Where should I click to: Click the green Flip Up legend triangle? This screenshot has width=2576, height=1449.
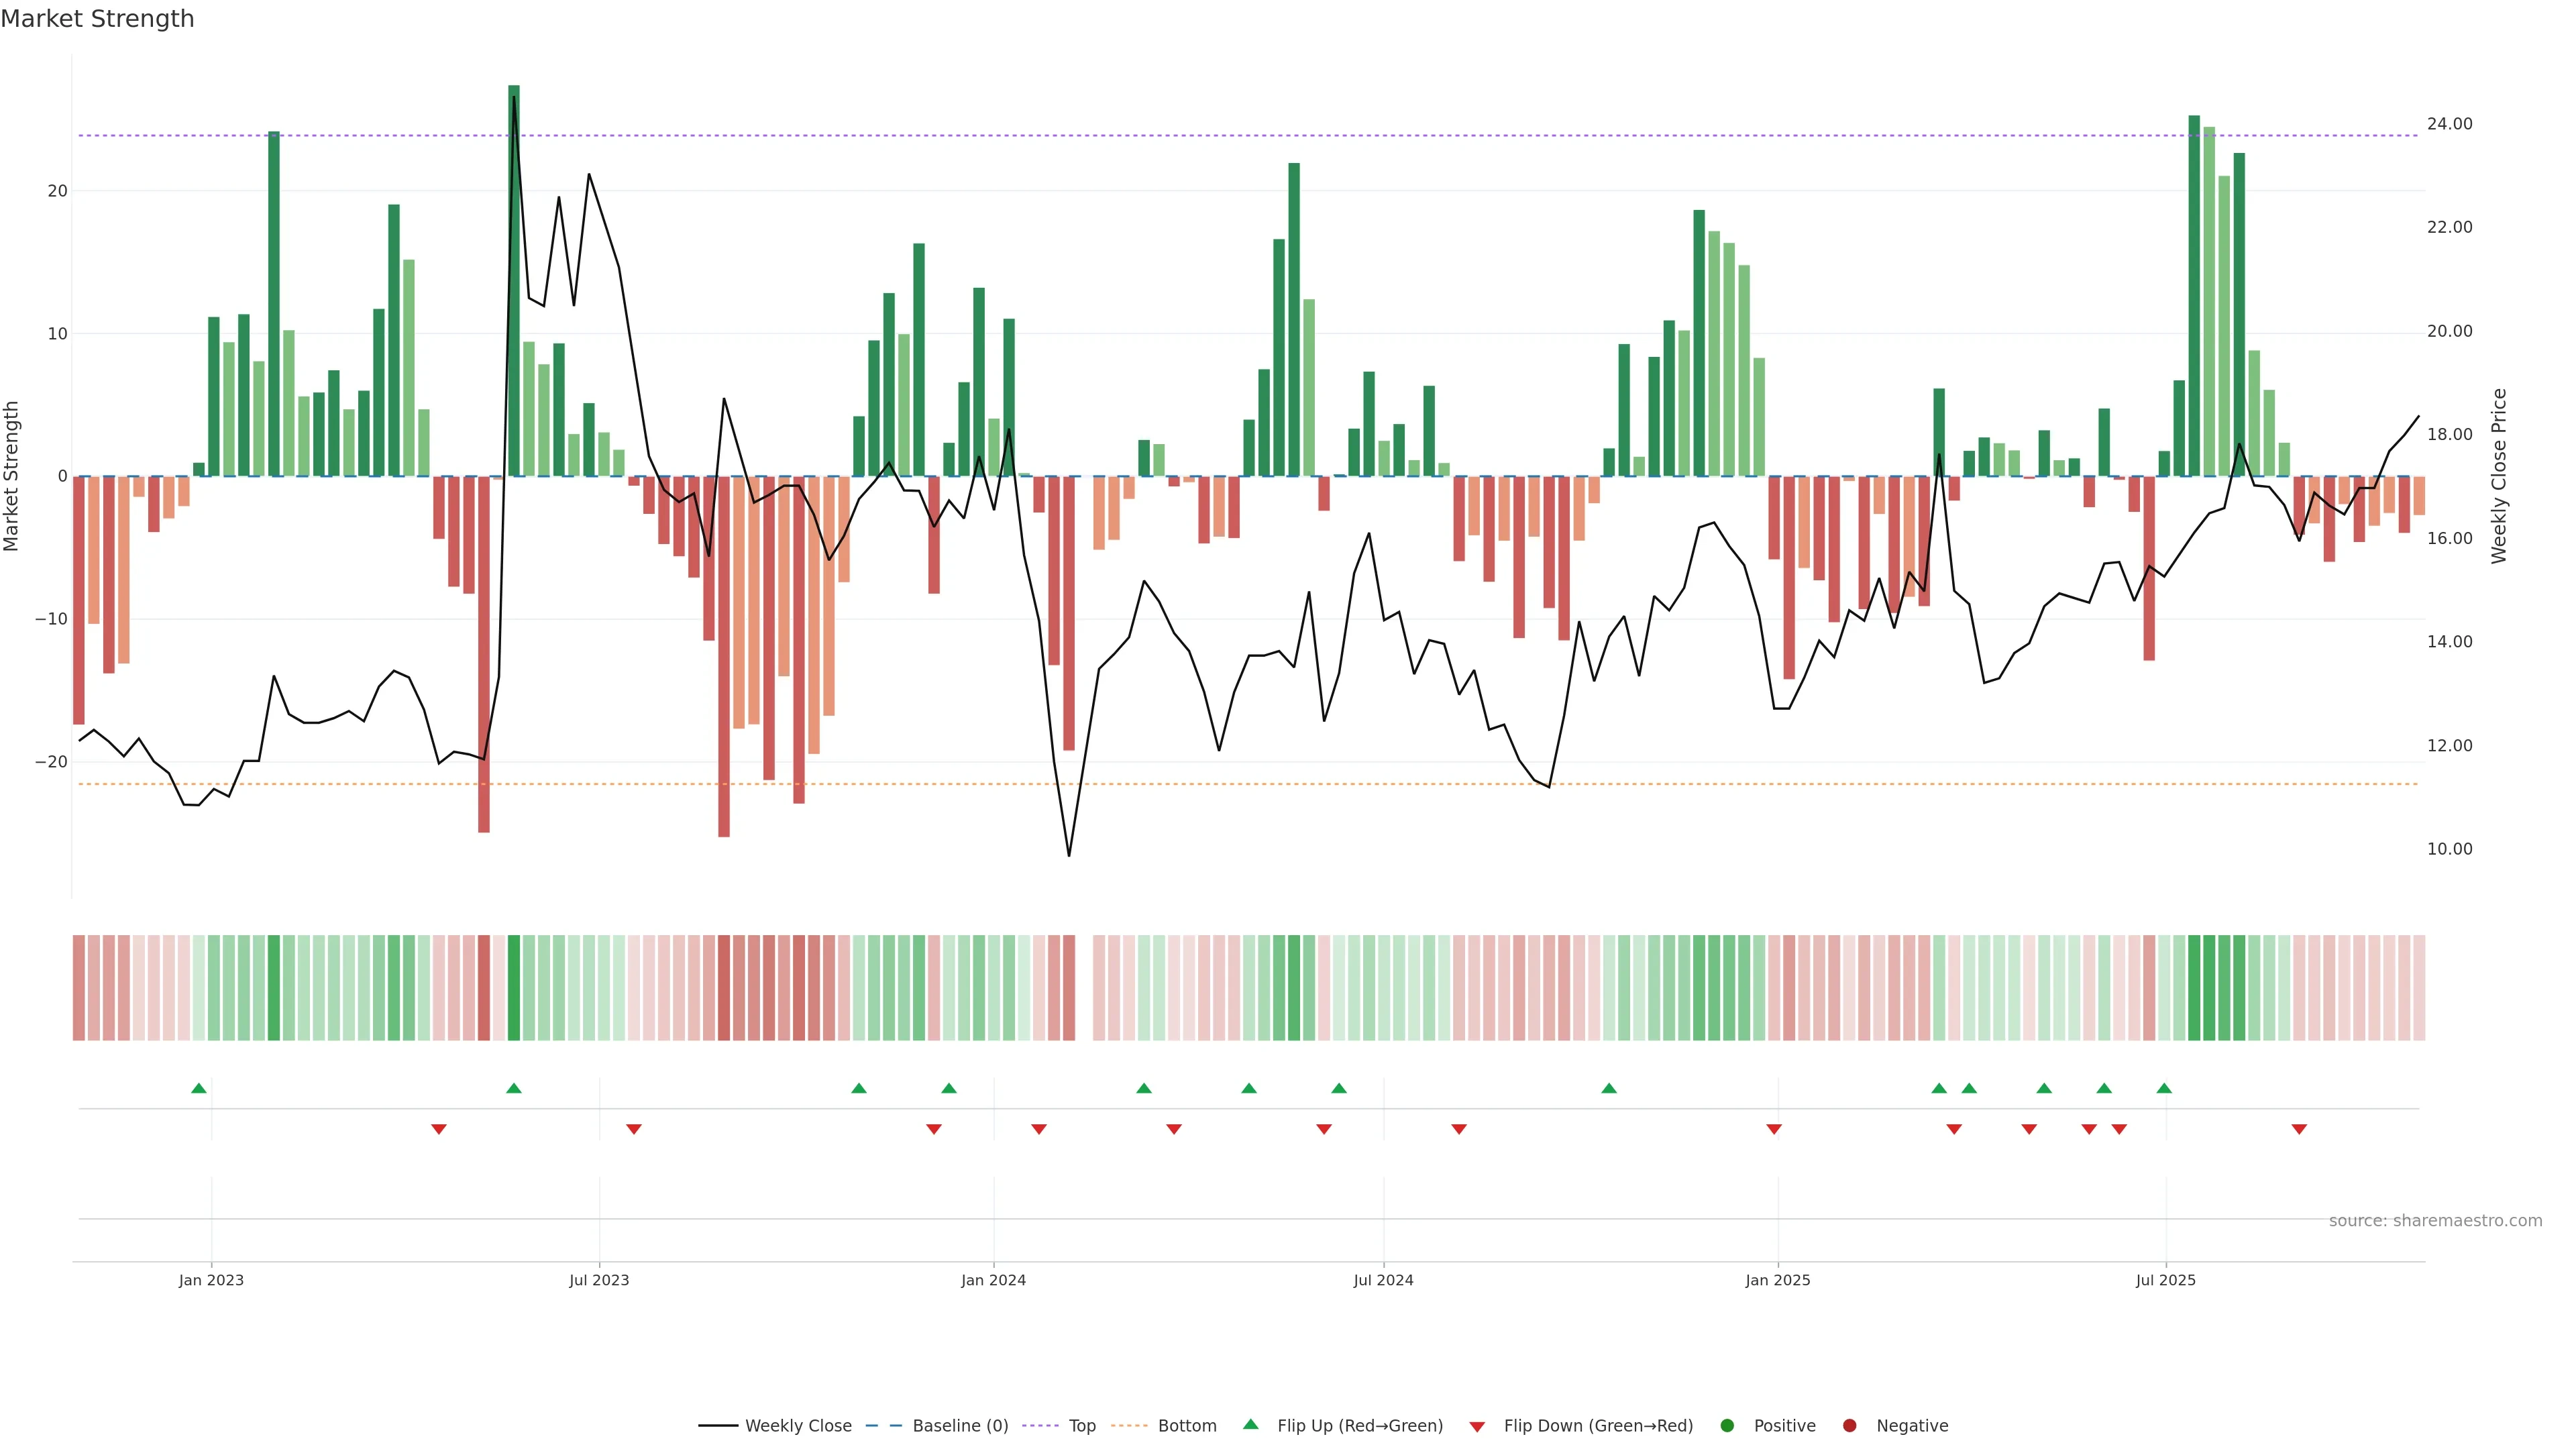pos(1250,1425)
